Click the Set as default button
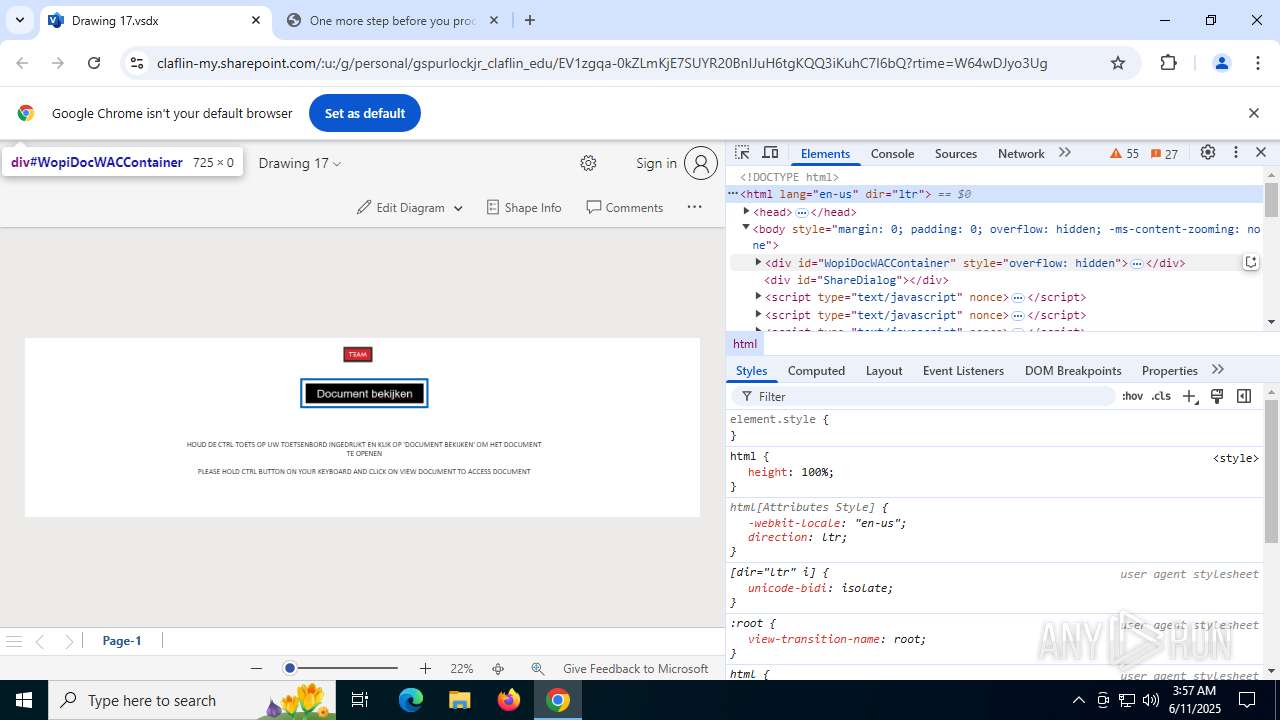Image resolution: width=1280 pixels, height=720 pixels. [365, 113]
